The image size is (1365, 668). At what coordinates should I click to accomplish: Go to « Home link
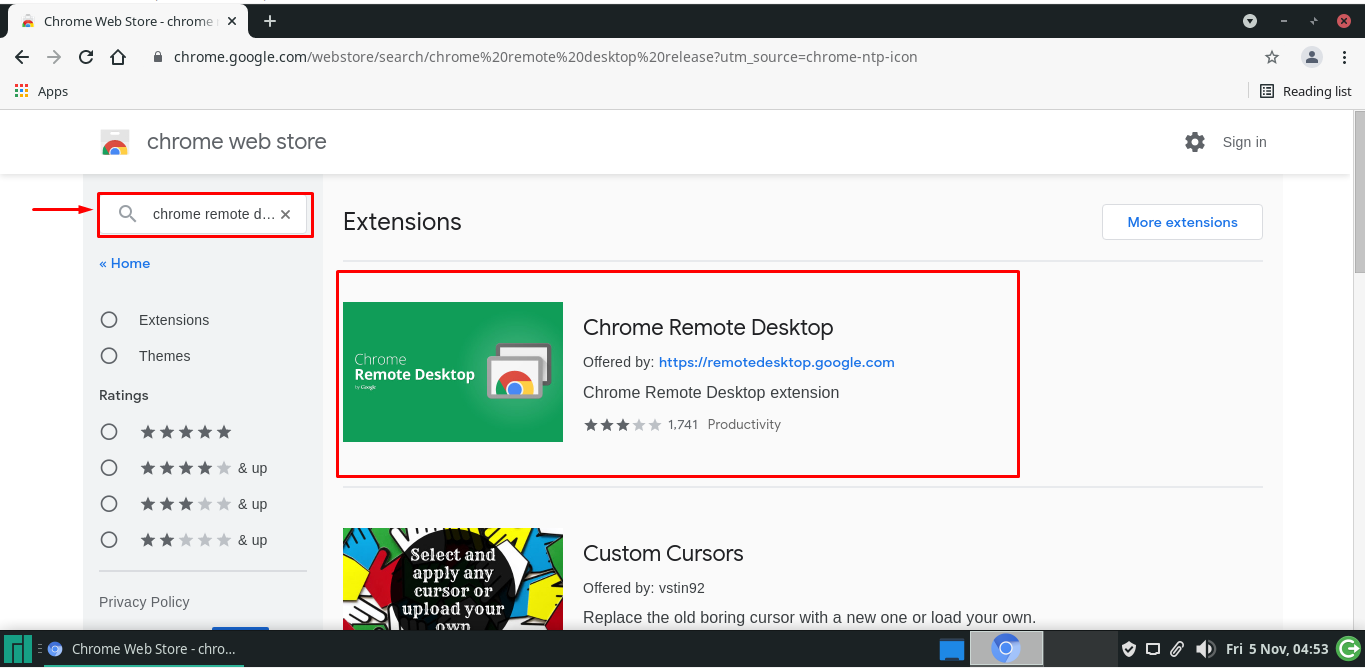pos(125,263)
